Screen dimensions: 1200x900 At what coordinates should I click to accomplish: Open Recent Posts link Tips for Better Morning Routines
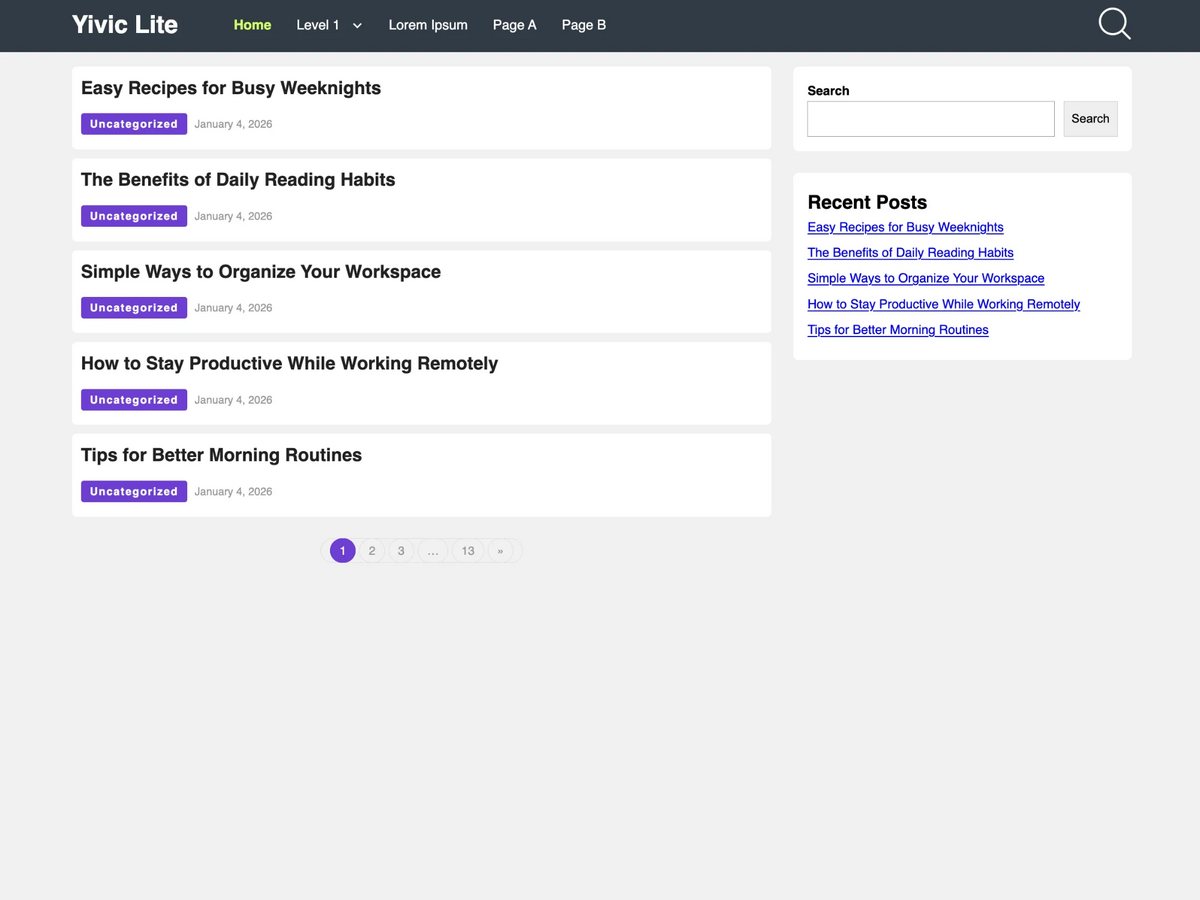pyautogui.click(x=898, y=330)
